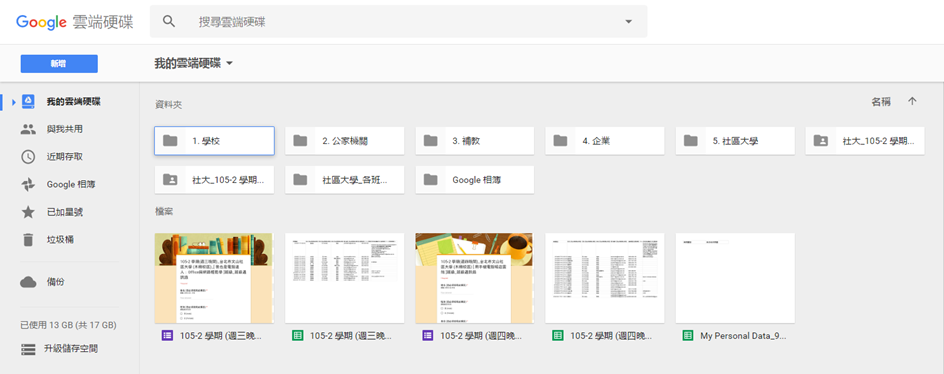Click 已使用 13 GB storage text

[x=68, y=325]
